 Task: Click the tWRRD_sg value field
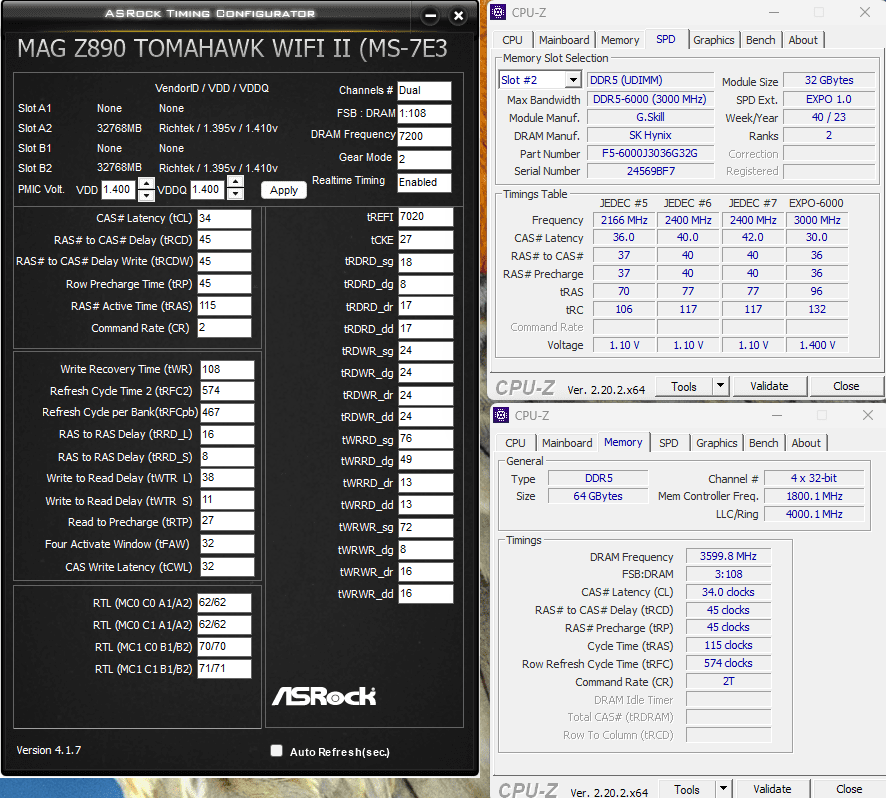(425, 439)
